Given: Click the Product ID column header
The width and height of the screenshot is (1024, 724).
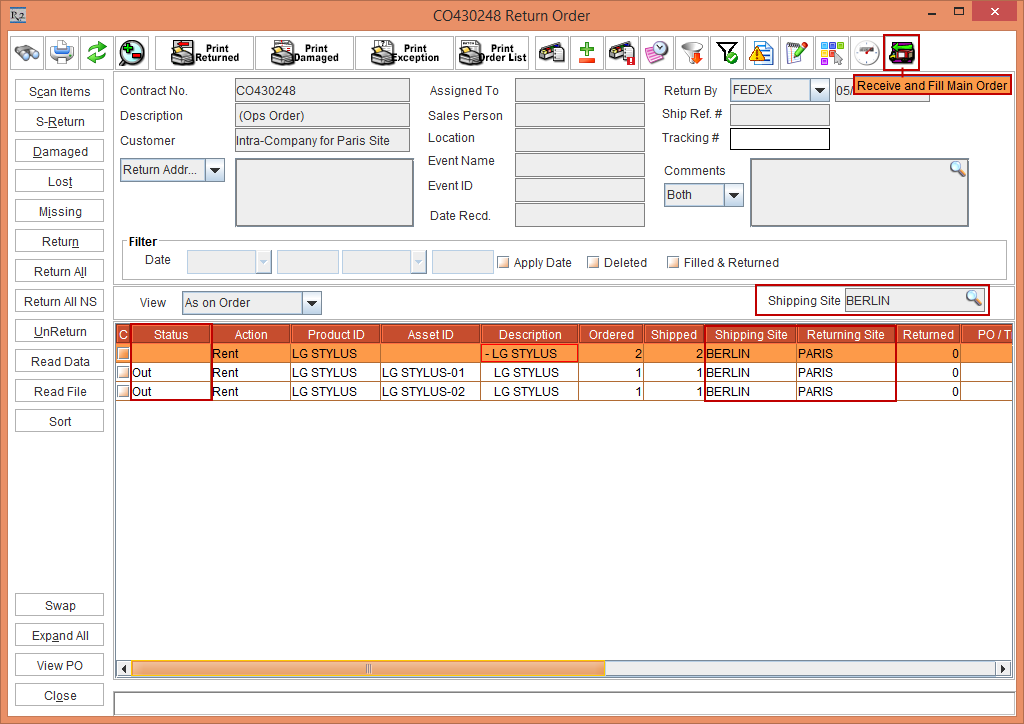Looking at the screenshot, I should (x=335, y=334).
